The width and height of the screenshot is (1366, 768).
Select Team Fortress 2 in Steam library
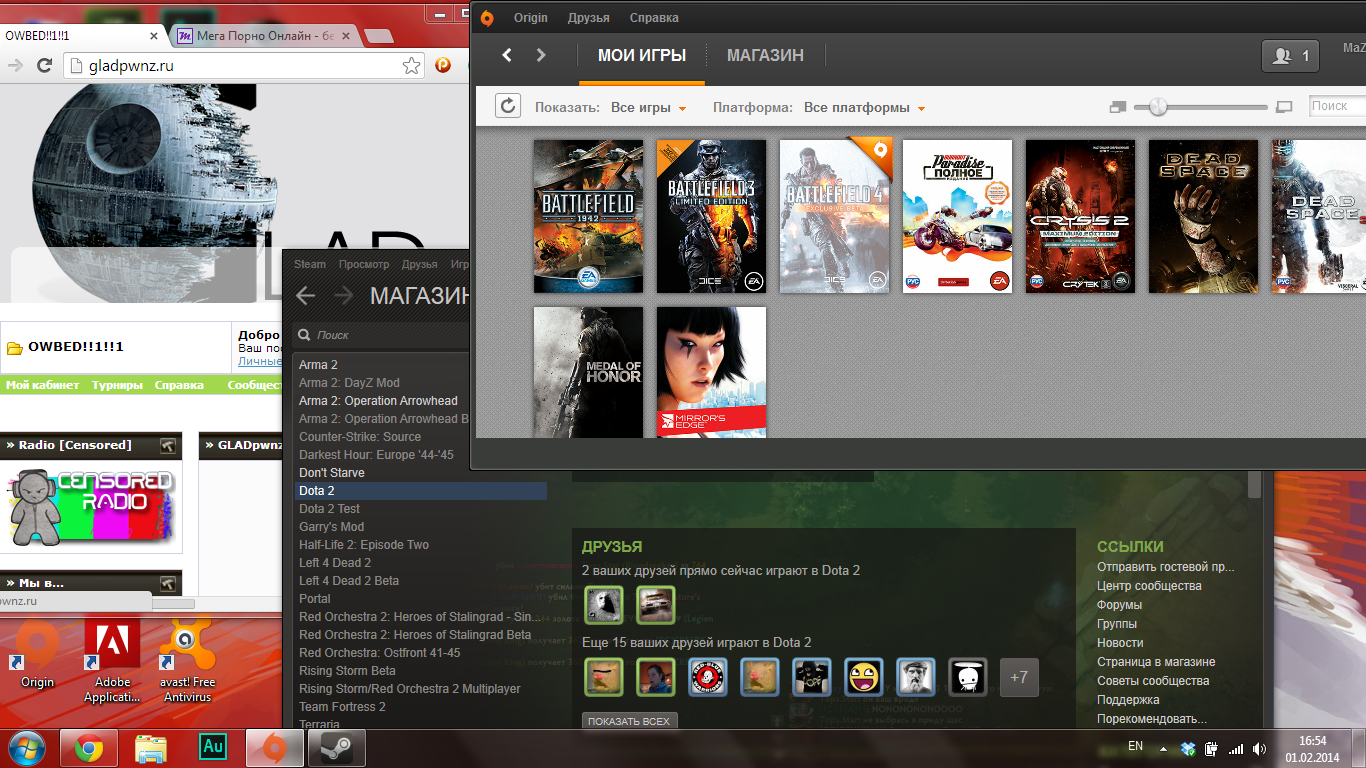click(342, 707)
